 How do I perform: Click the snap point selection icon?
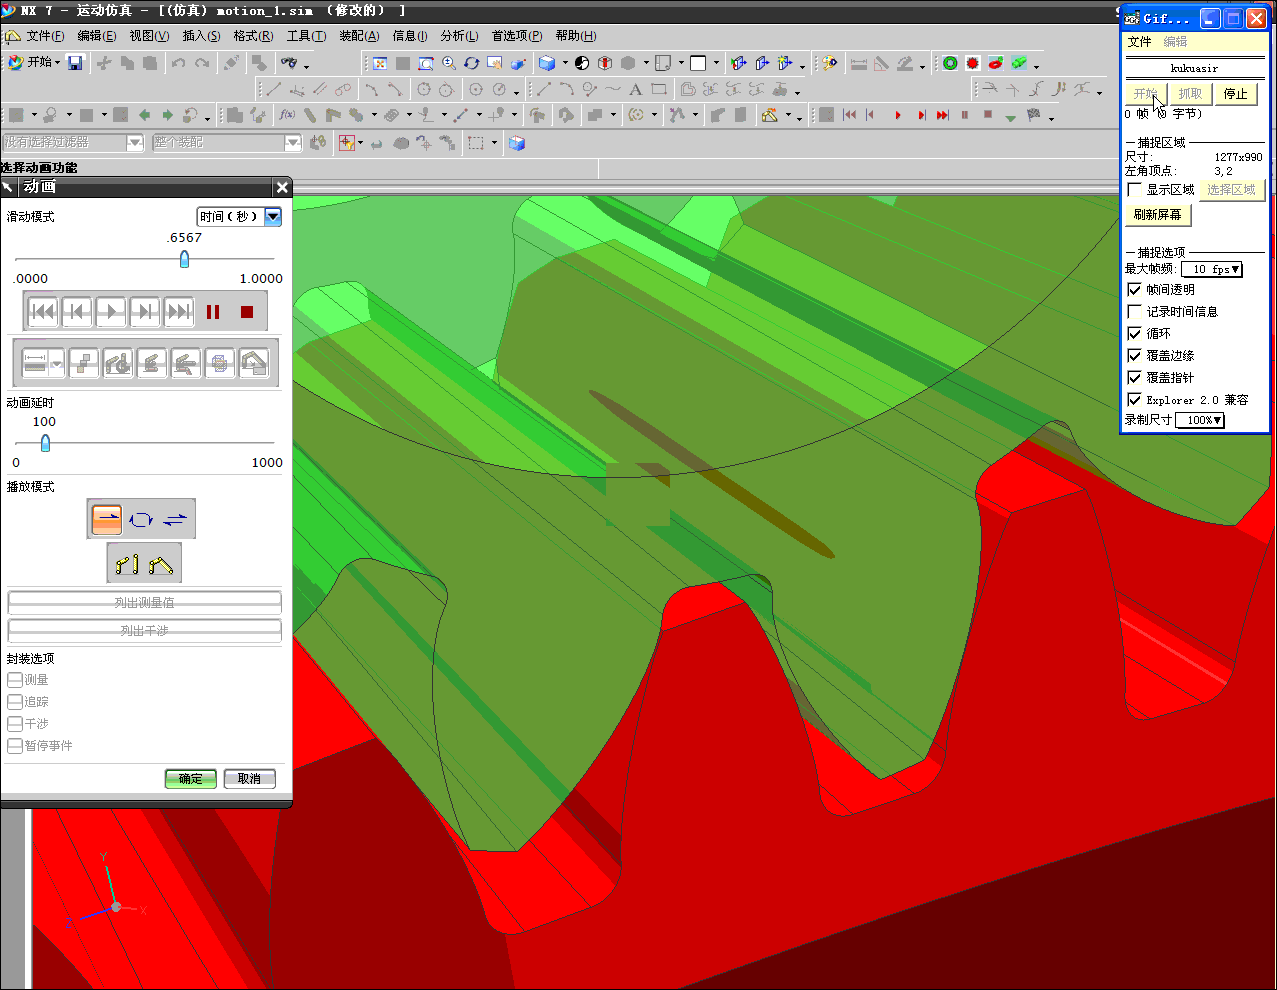(347, 143)
